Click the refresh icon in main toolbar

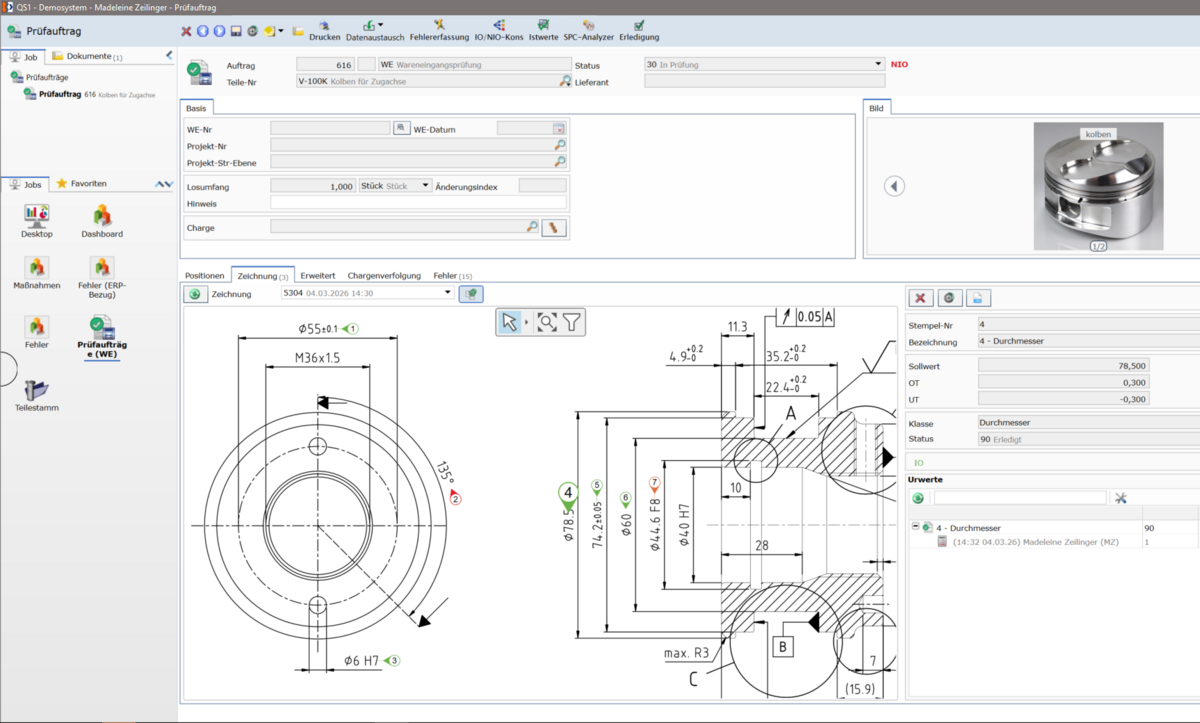click(x=252, y=31)
